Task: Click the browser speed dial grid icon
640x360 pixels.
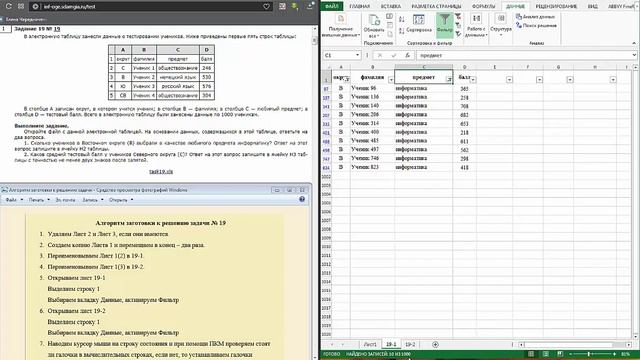Action: pos(21,6)
